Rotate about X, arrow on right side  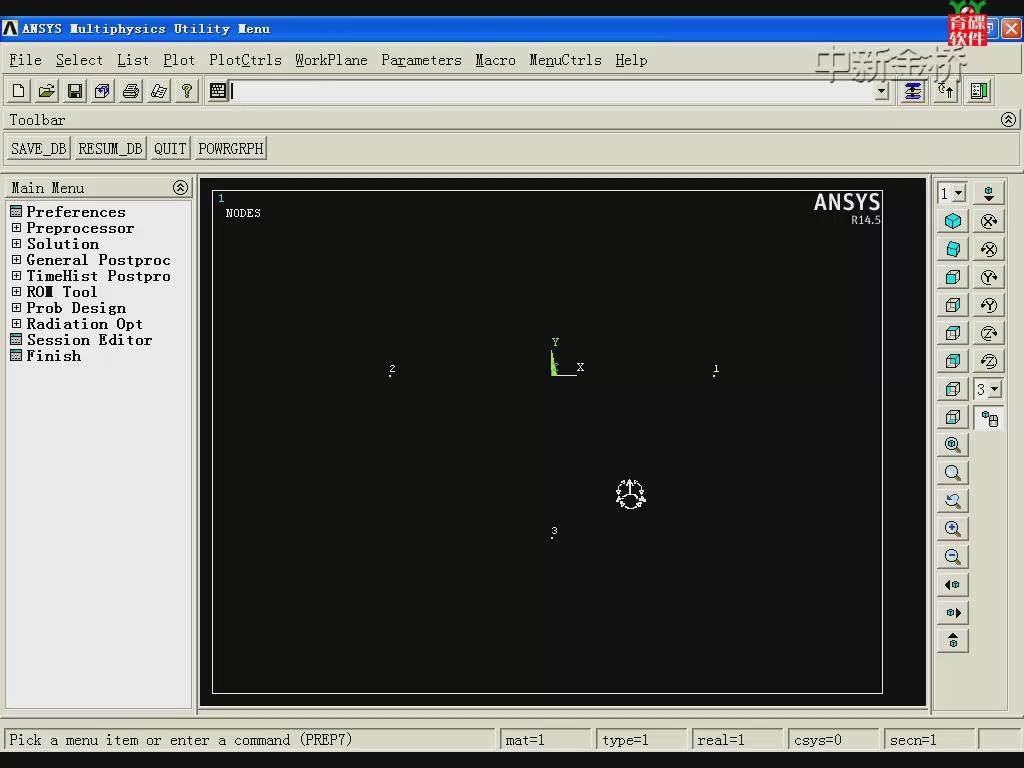[x=989, y=221]
